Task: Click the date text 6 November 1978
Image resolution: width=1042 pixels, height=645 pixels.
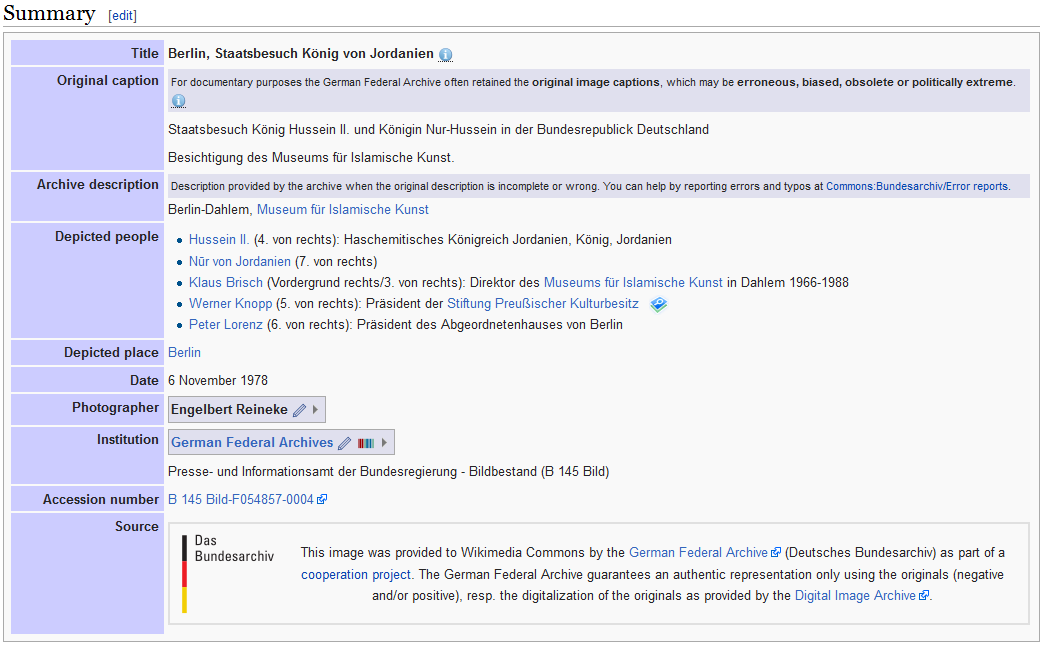Action: click(218, 381)
